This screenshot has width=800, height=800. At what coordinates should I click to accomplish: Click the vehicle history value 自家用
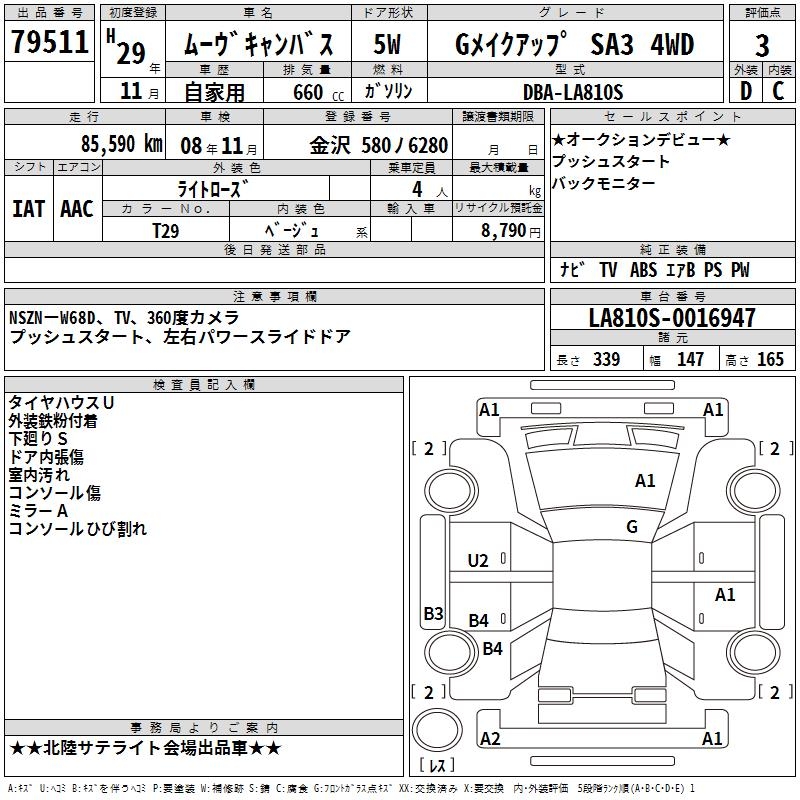[x=214, y=92]
